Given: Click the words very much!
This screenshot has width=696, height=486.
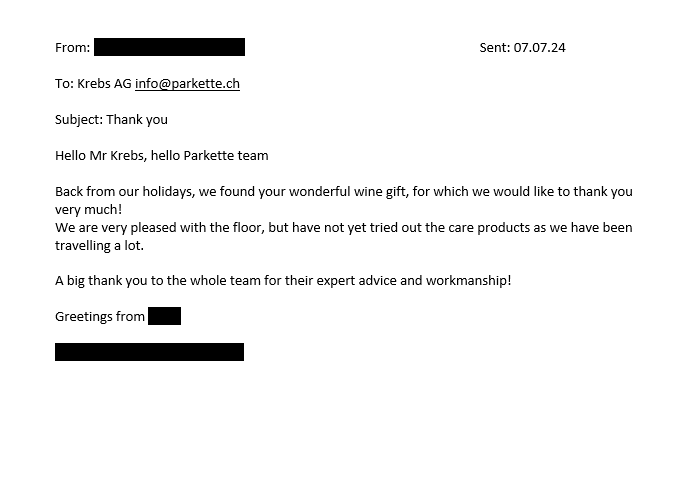Looking at the screenshot, I should [88, 209].
